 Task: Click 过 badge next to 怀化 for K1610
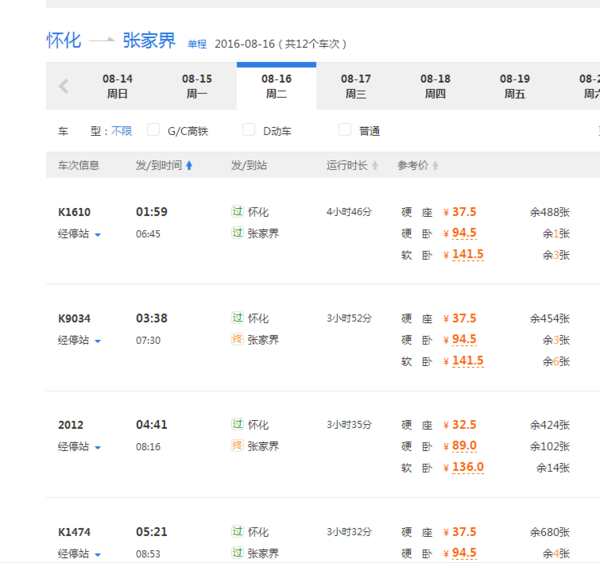[238, 211]
